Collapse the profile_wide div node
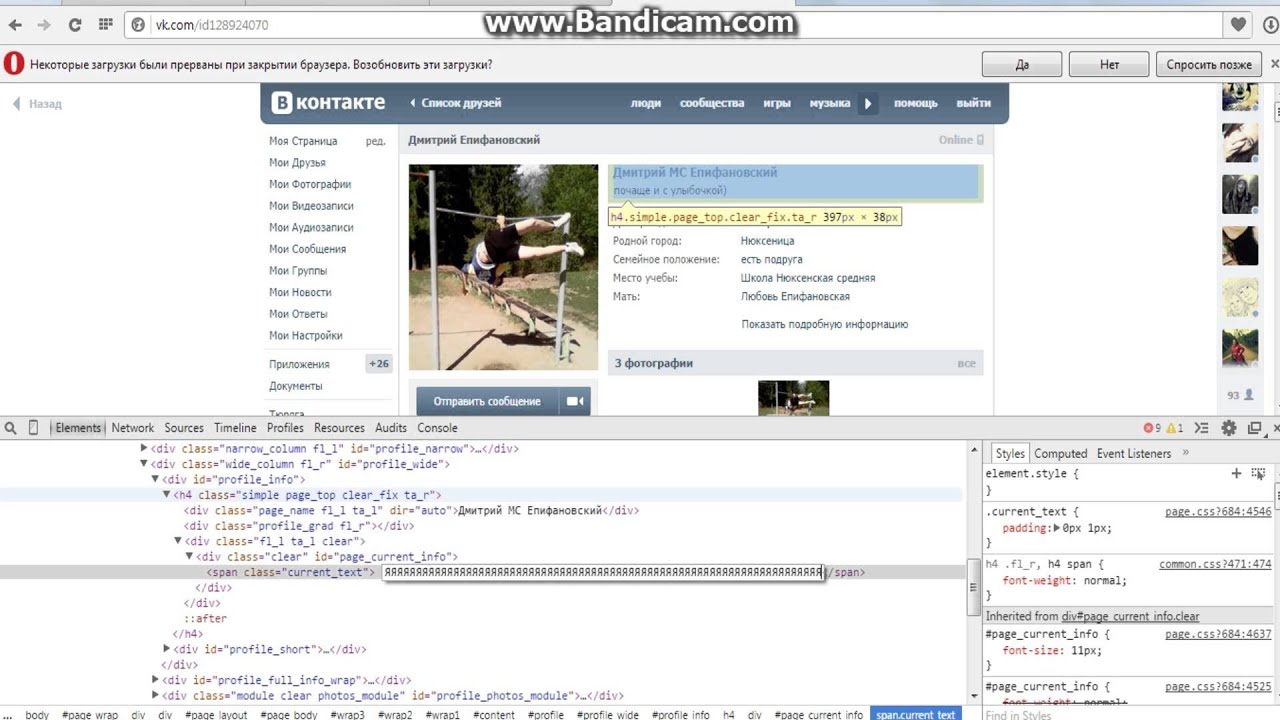Image resolution: width=1280 pixels, height=720 pixels. (x=144, y=464)
